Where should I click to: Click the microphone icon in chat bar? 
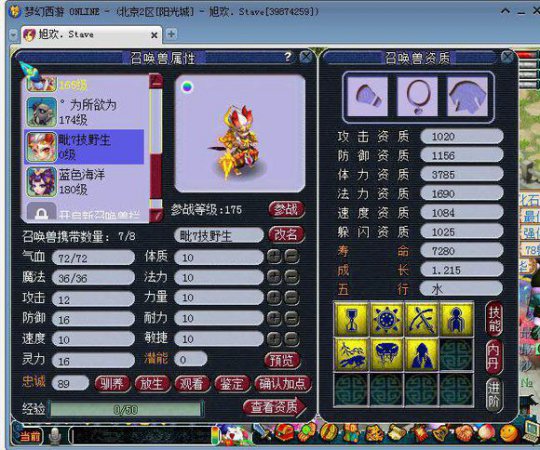click(54, 436)
